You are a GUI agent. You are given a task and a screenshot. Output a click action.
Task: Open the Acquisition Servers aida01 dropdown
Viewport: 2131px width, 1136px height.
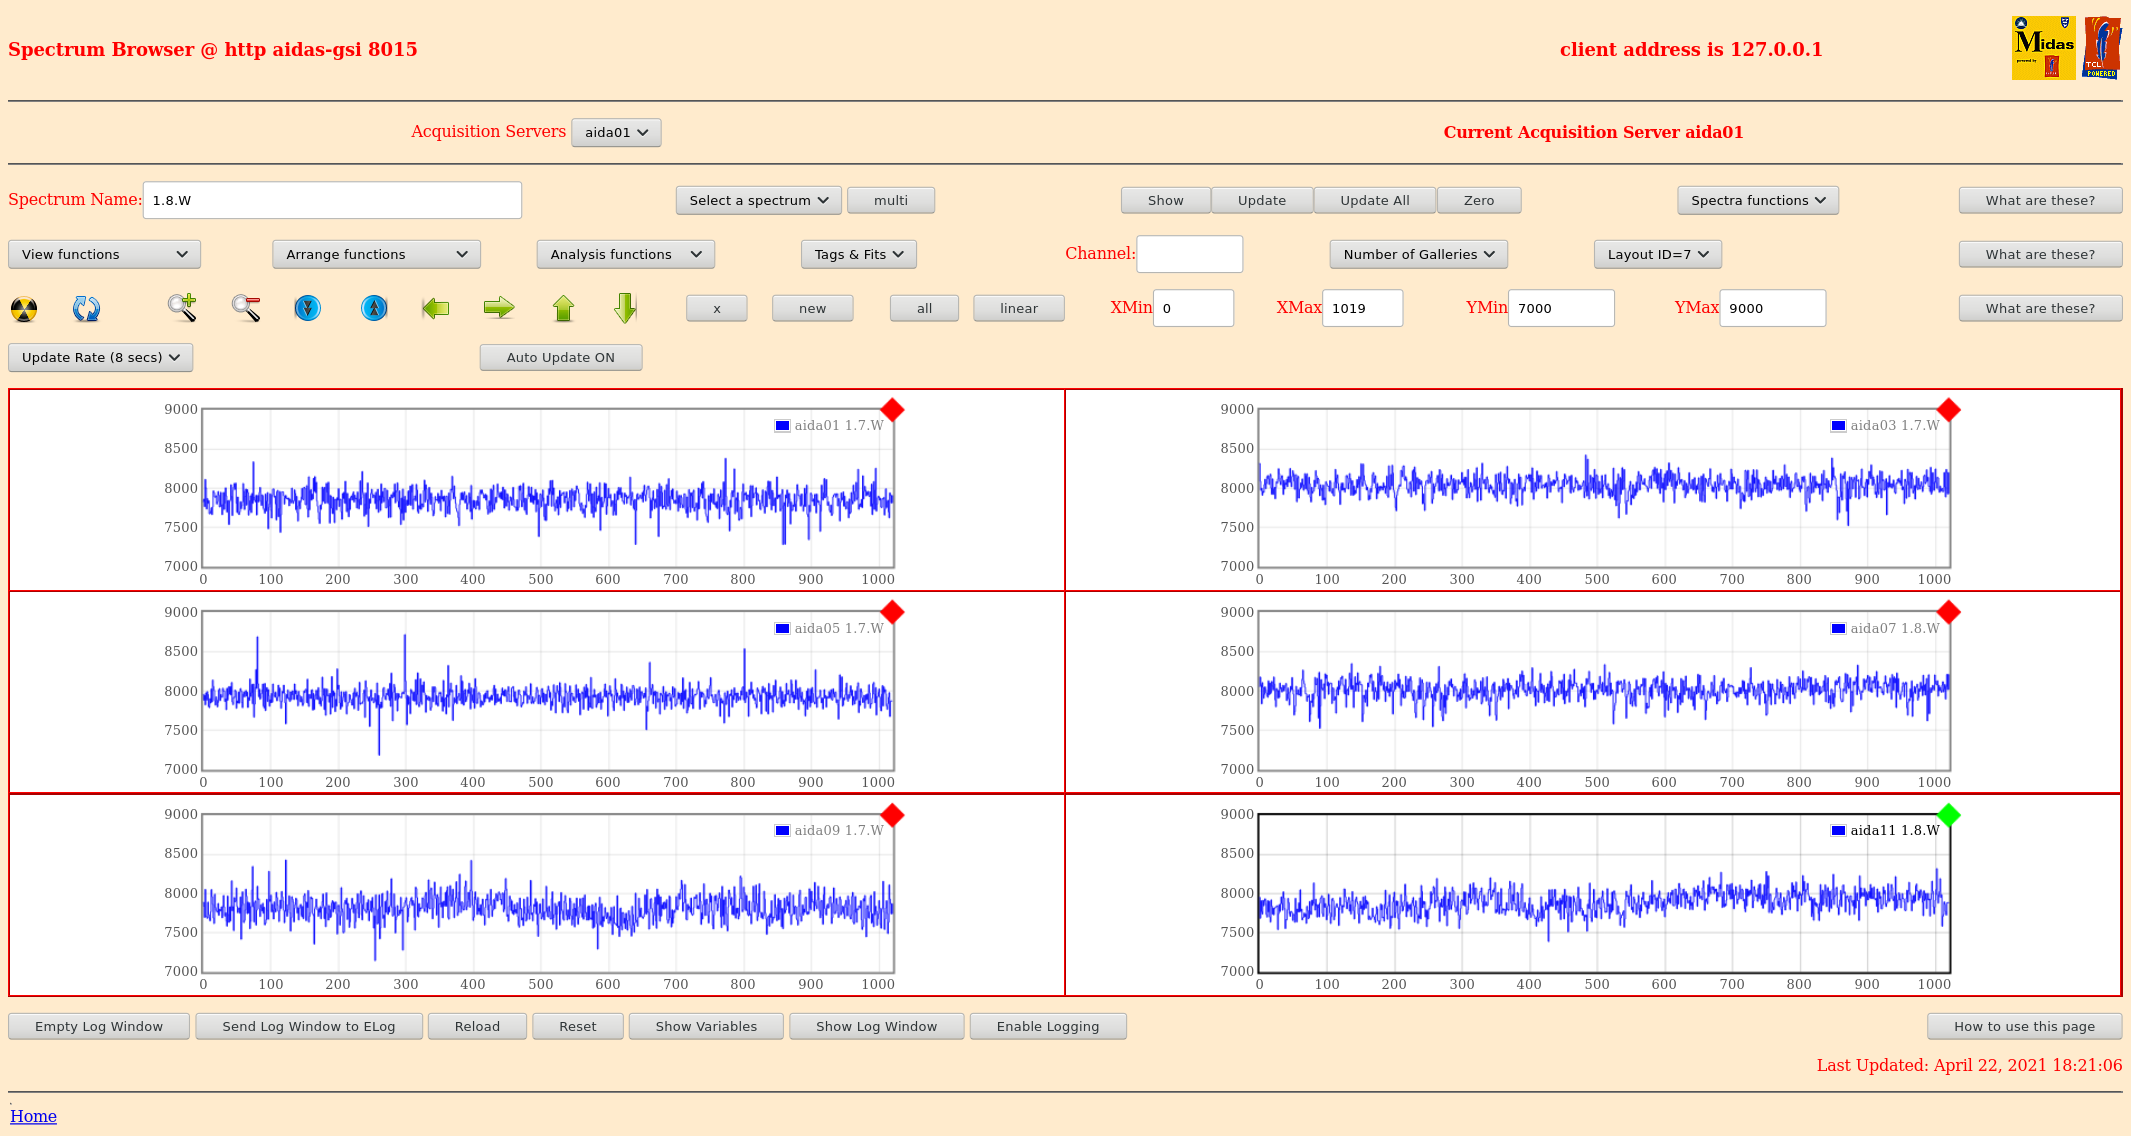[x=616, y=132]
